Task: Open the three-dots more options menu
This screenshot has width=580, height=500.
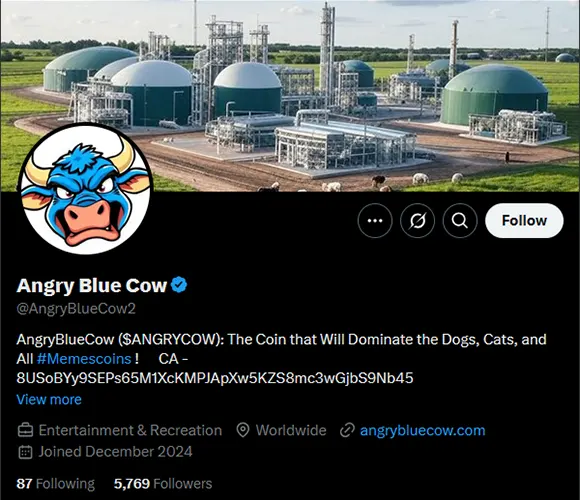Action: click(375, 220)
